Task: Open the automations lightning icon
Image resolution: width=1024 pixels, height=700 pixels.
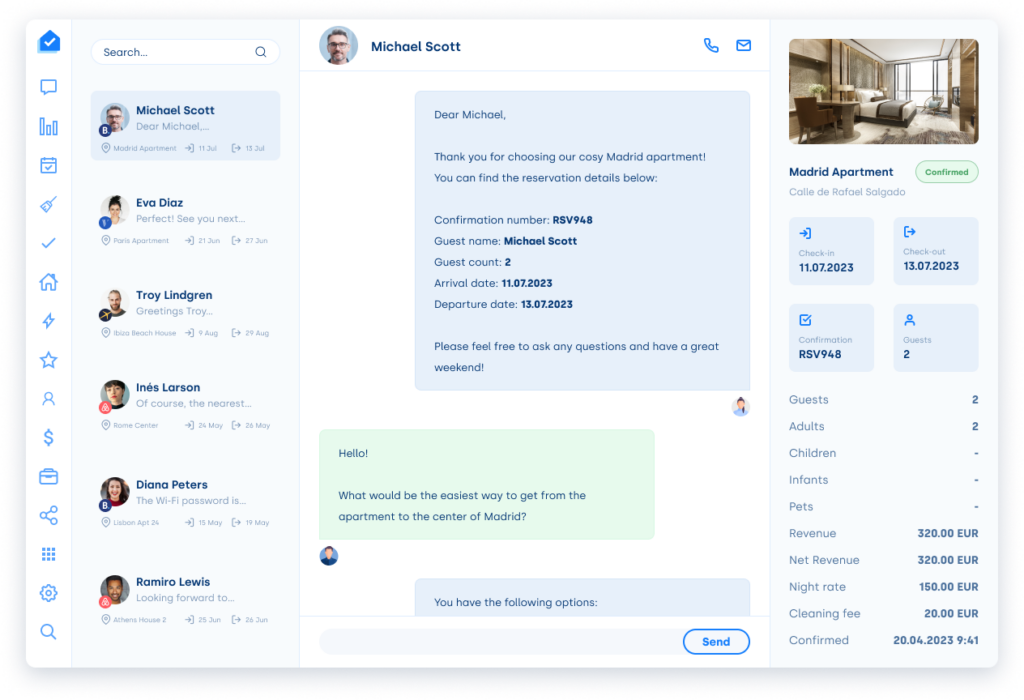Action: 47,321
